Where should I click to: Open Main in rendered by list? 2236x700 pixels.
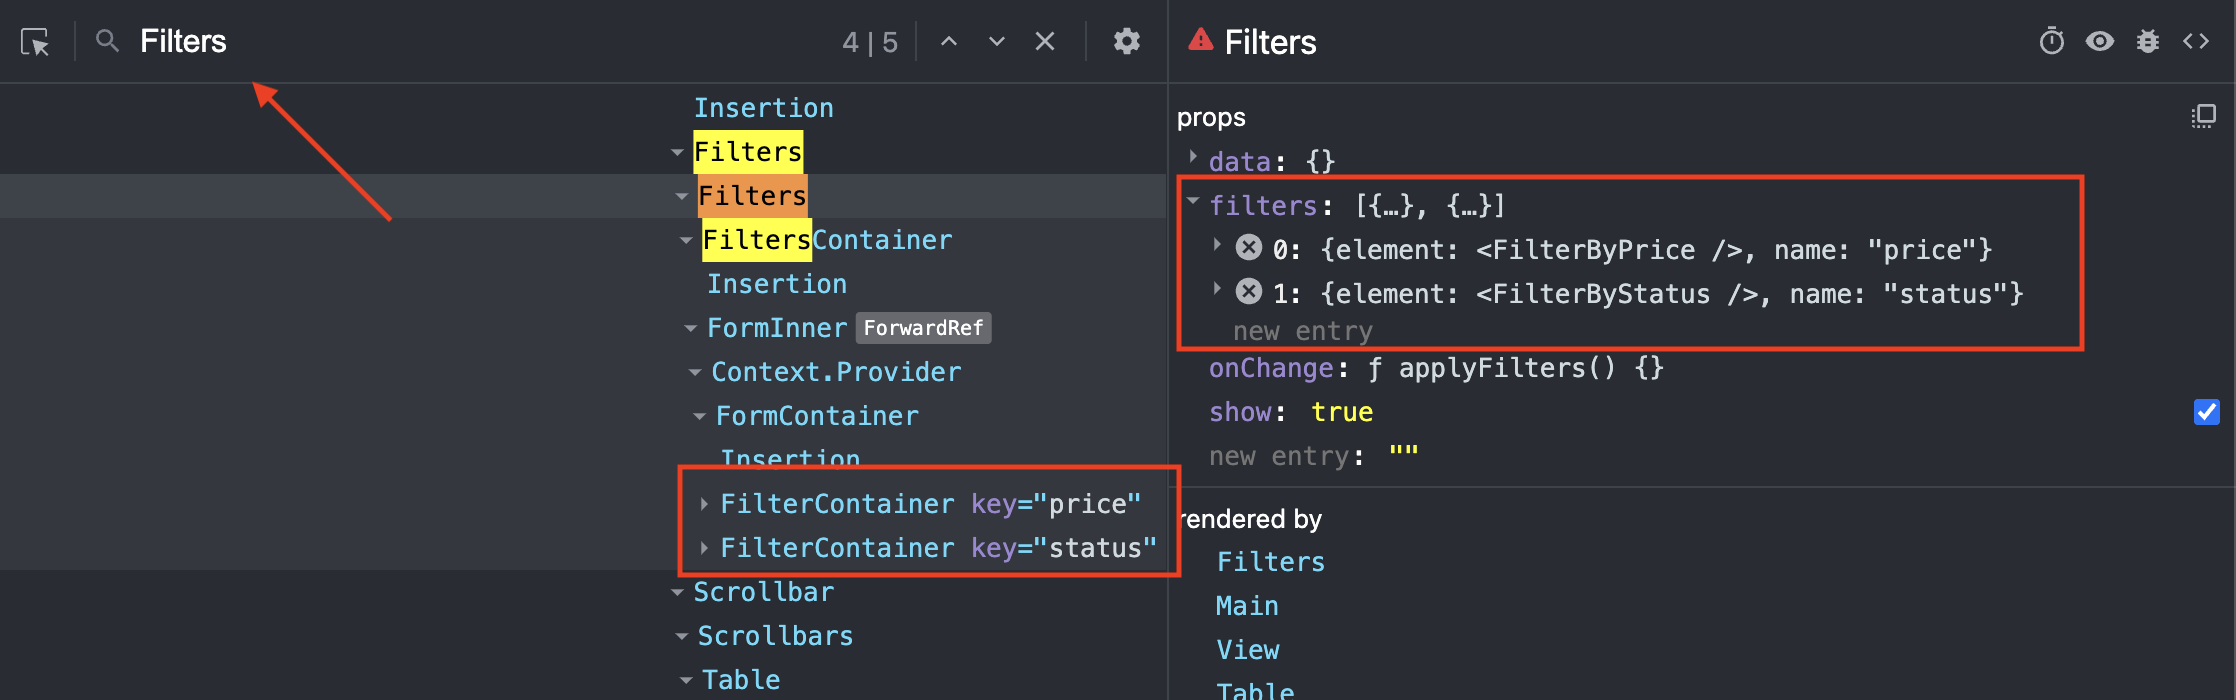(1246, 606)
